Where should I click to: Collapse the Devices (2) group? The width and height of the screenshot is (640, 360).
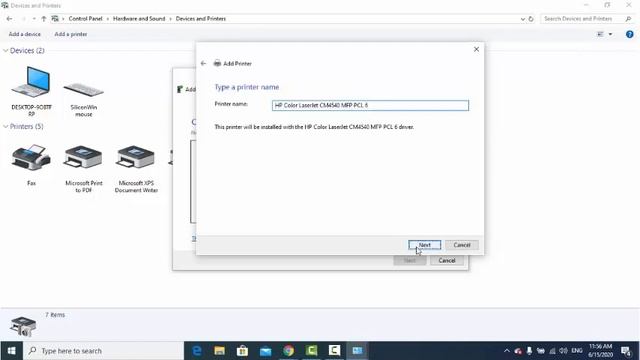(5, 51)
